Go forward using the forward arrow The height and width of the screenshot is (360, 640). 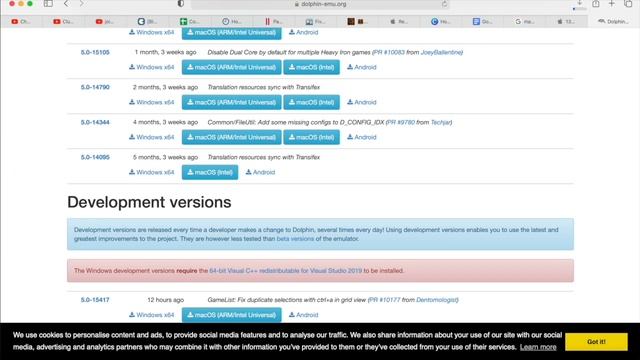pos(82,4)
